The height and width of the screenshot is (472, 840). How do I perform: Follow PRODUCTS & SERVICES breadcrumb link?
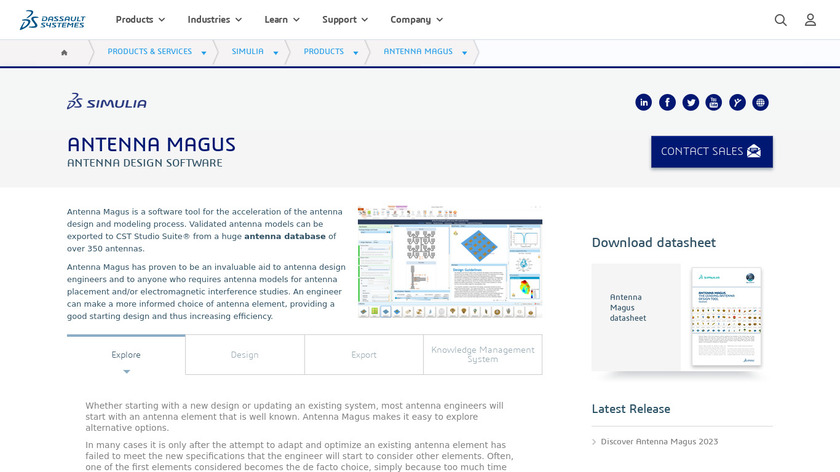(x=149, y=51)
